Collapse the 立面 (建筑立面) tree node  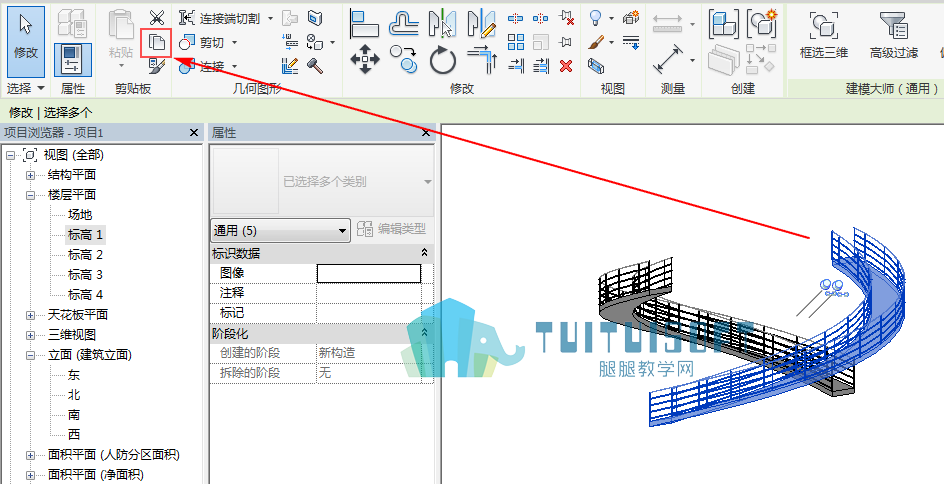click(30, 355)
